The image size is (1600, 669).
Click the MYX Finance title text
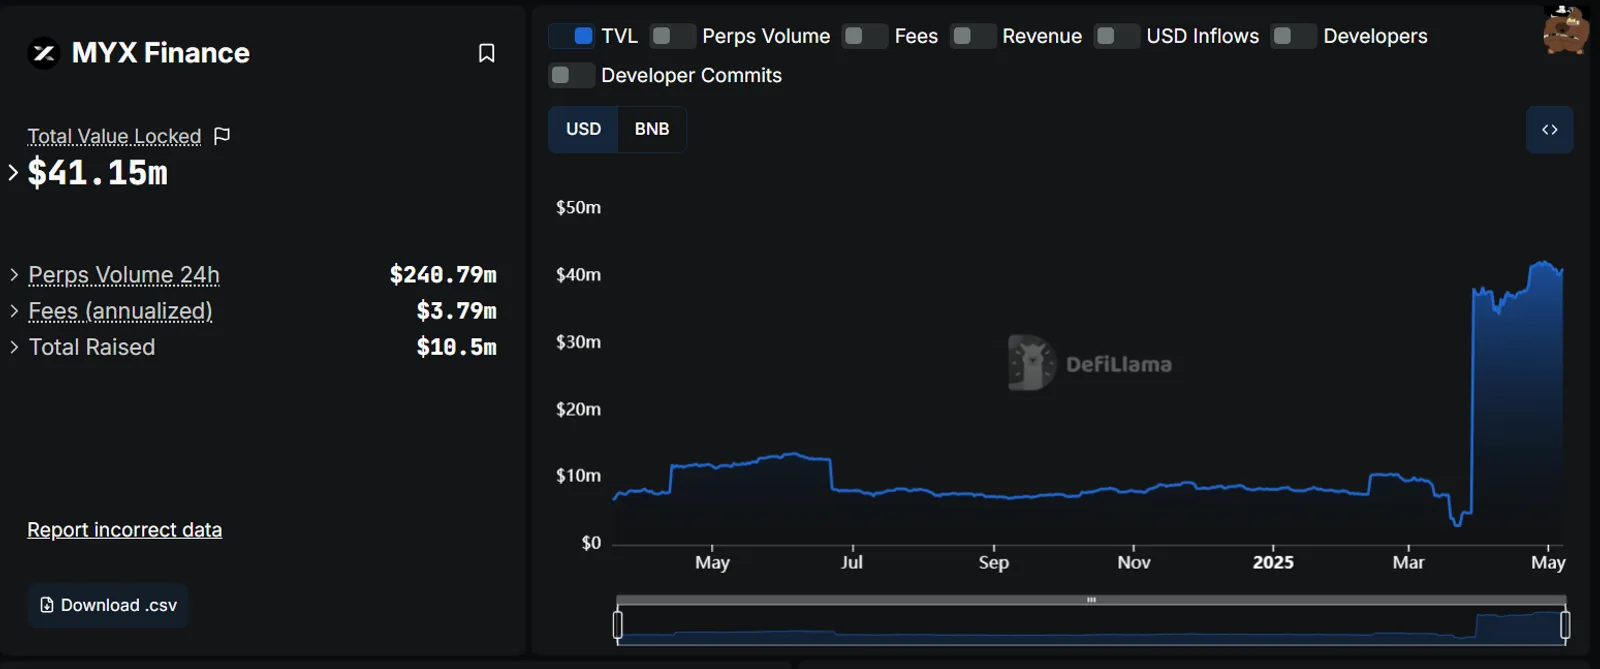161,53
